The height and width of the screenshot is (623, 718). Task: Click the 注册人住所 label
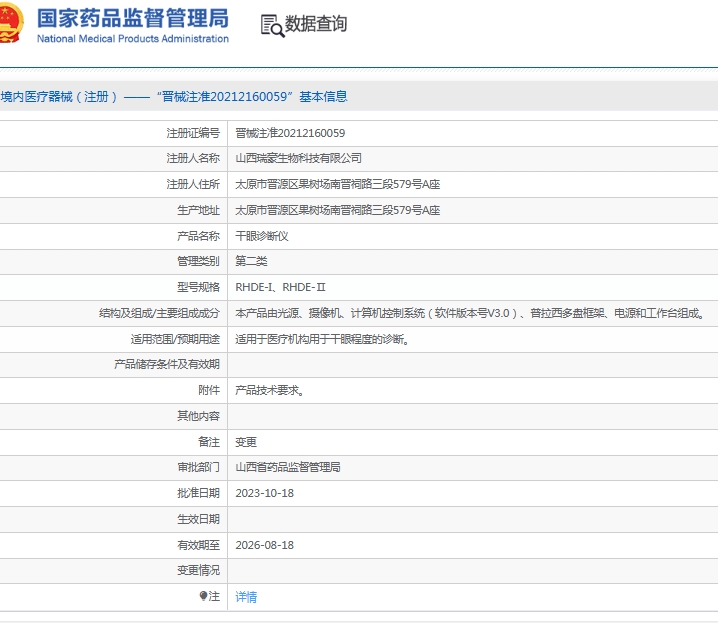tap(193, 184)
